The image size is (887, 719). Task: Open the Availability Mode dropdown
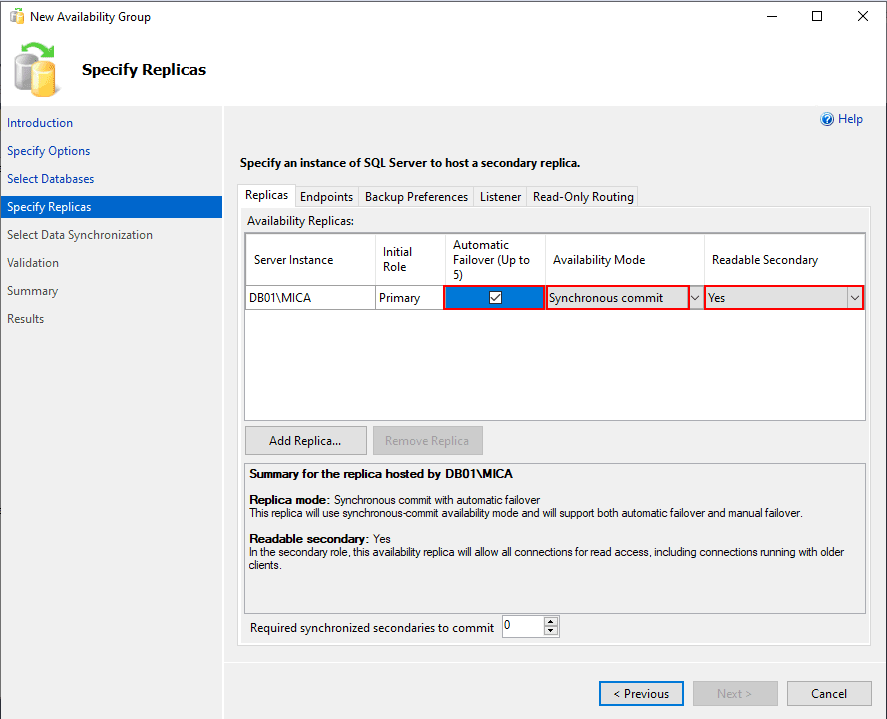695,298
